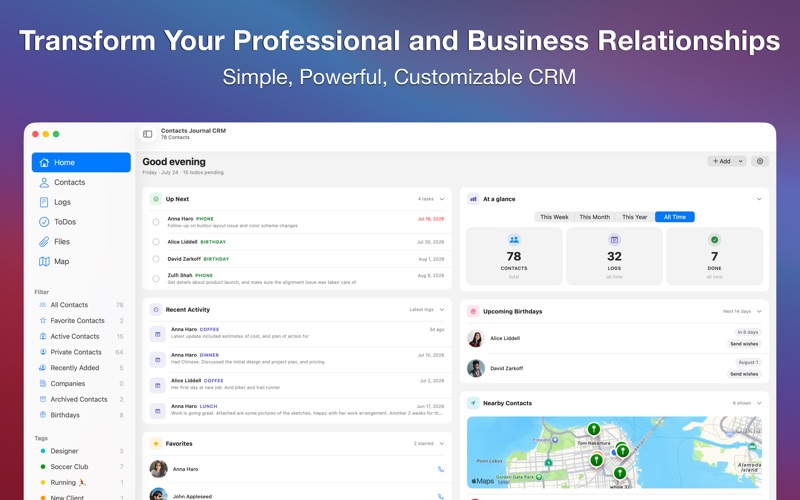Select the Designer tag
The image size is (800, 500).
tap(81, 451)
